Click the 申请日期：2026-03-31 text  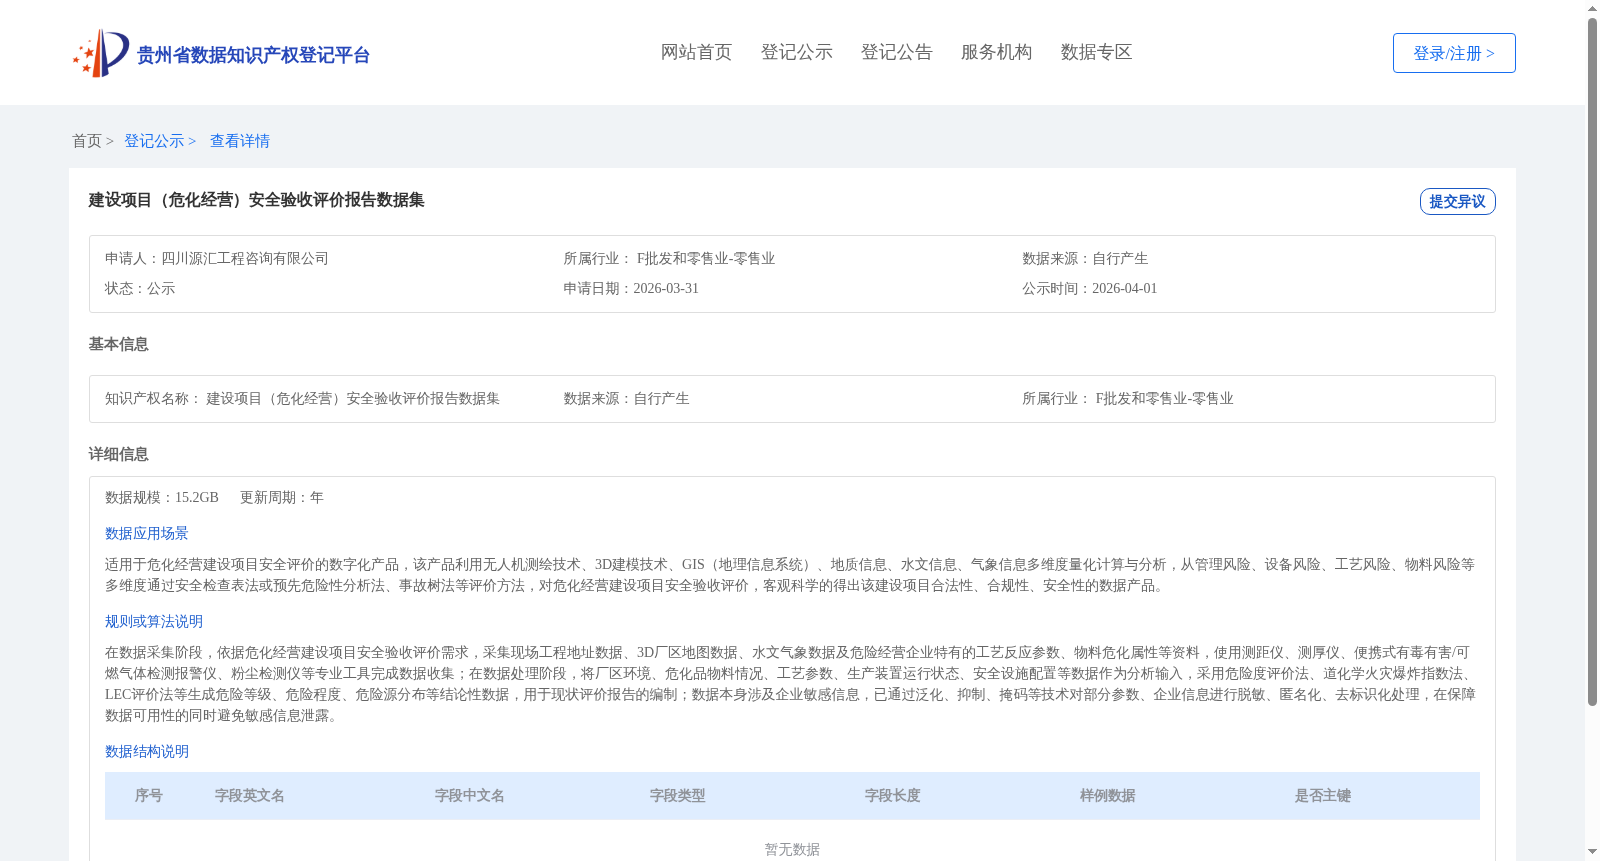click(631, 288)
